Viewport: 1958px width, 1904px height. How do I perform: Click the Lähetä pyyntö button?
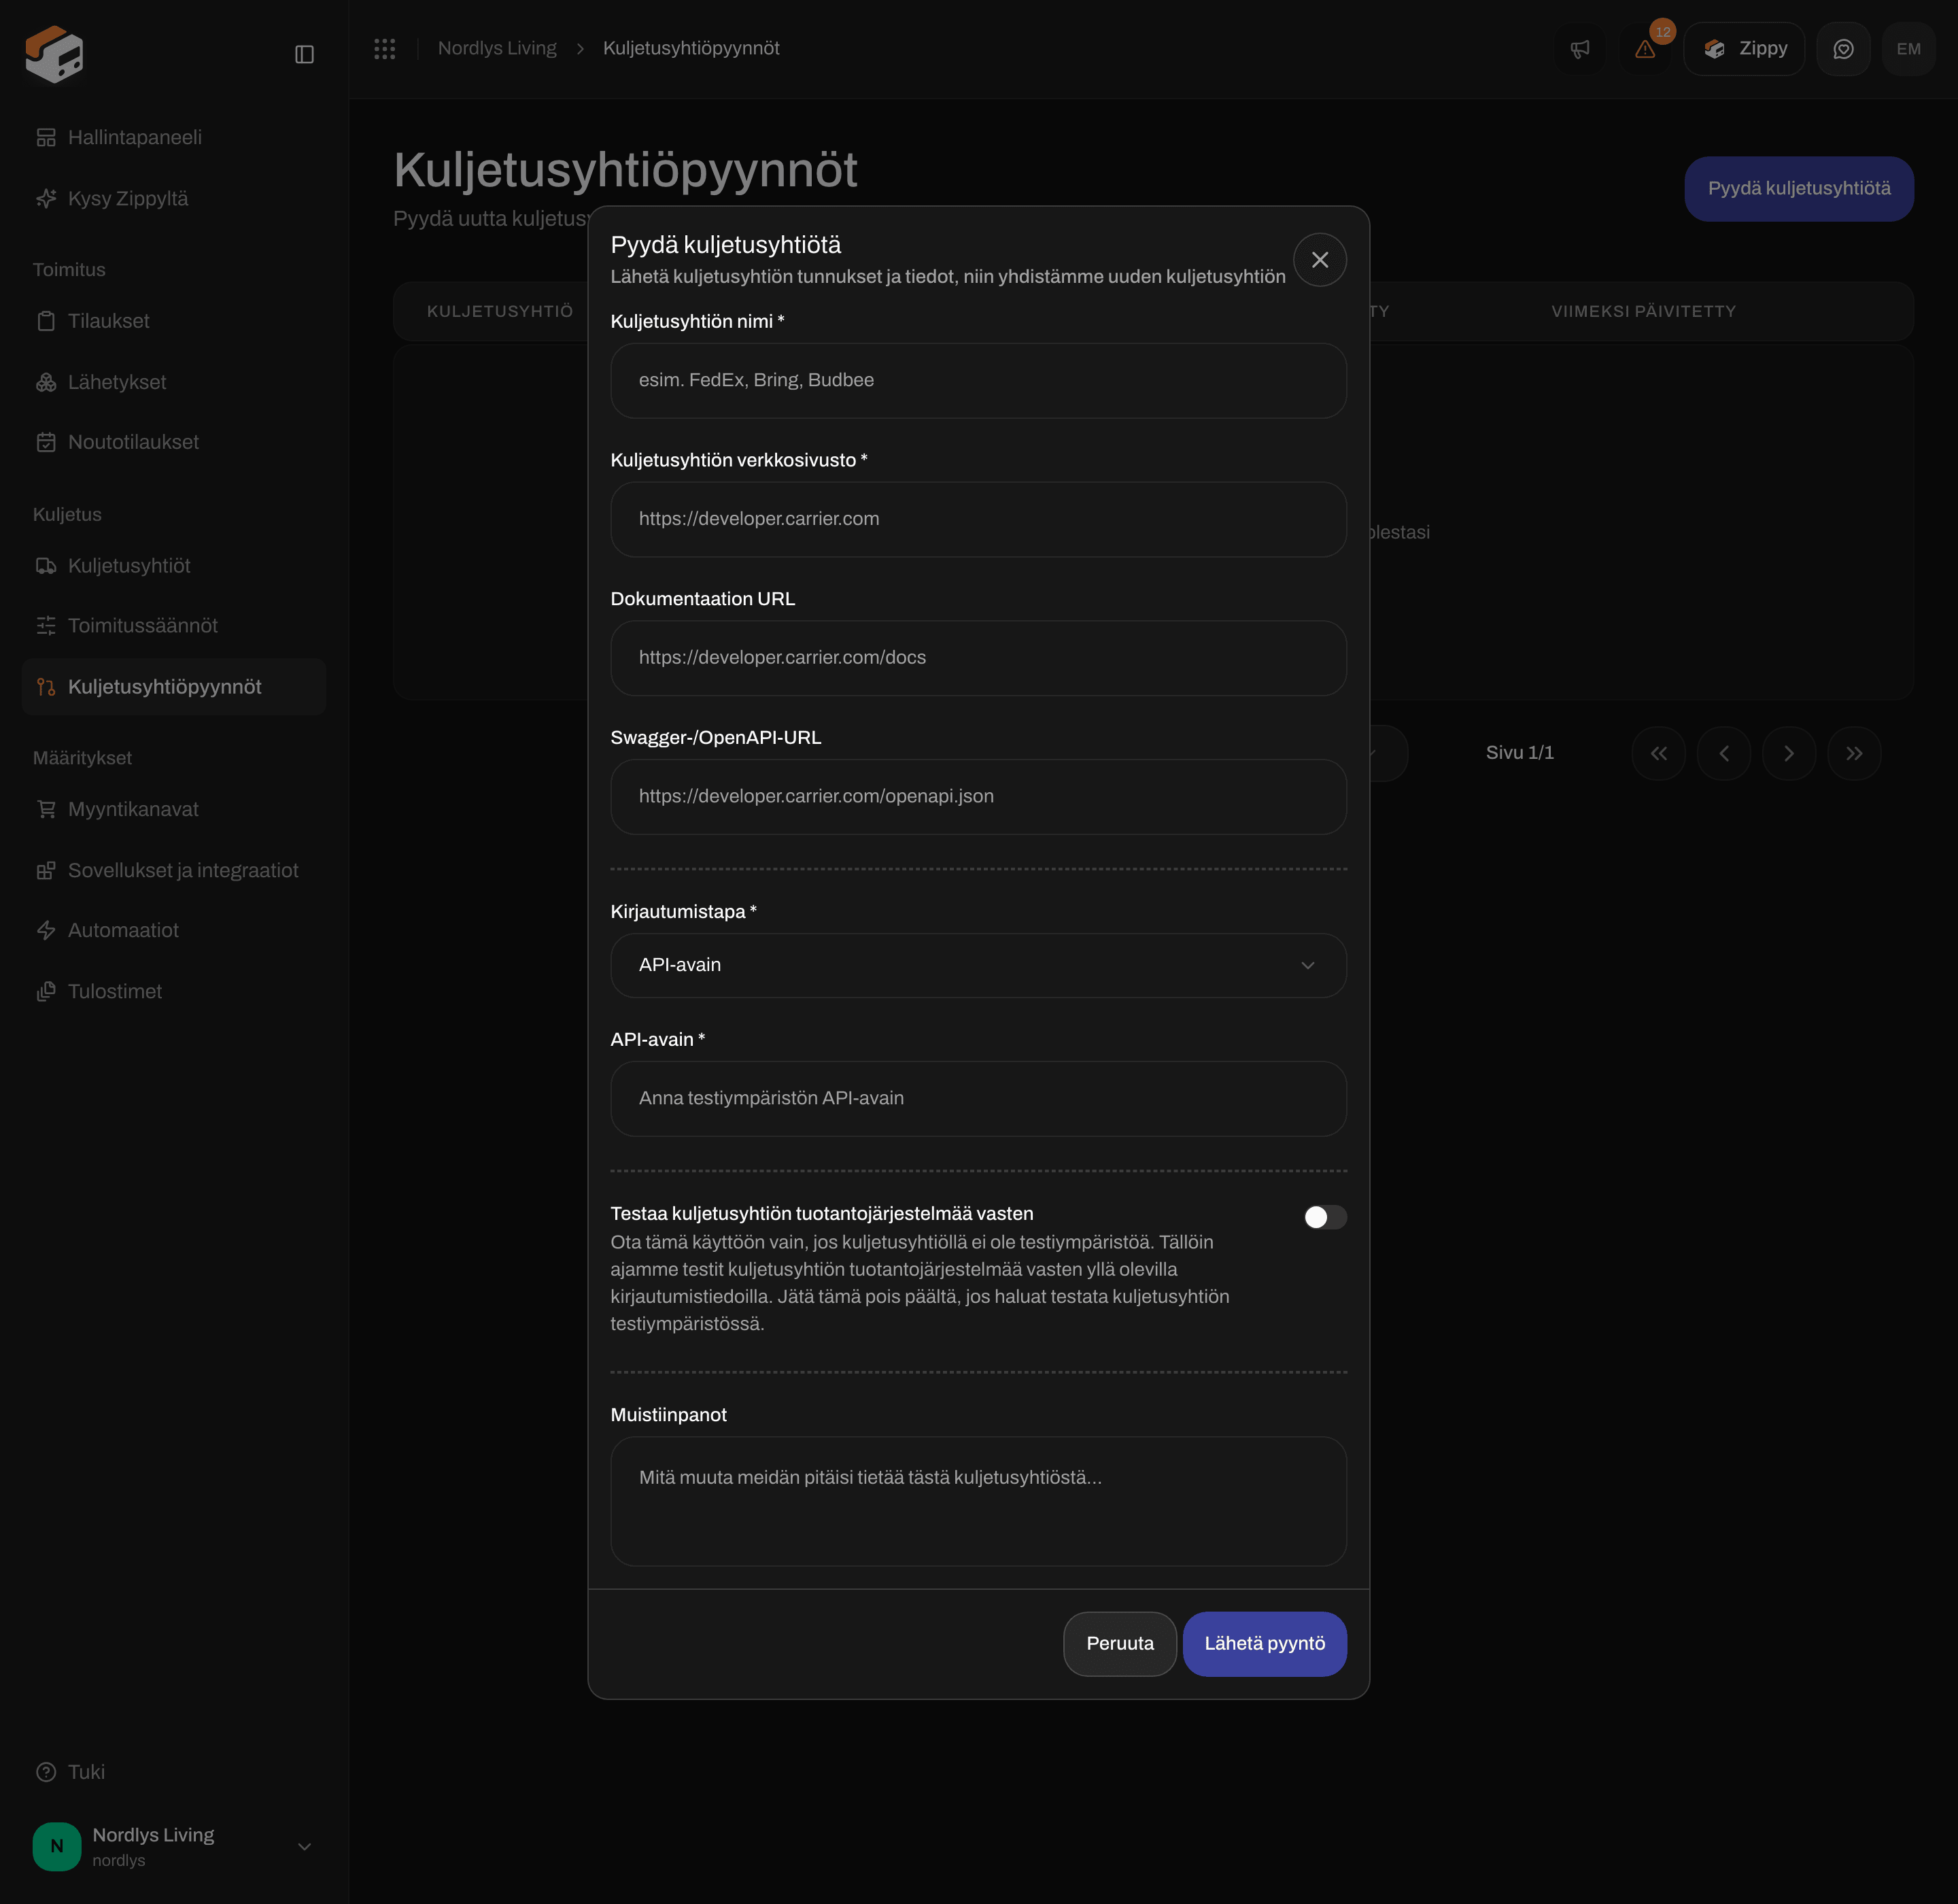tap(1264, 1643)
